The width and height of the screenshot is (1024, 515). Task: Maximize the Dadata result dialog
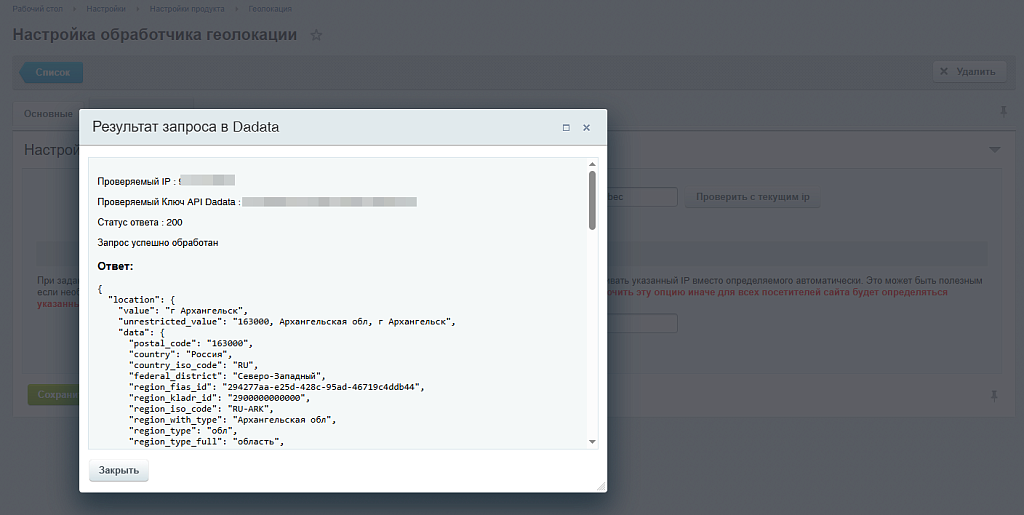pyautogui.click(x=566, y=128)
